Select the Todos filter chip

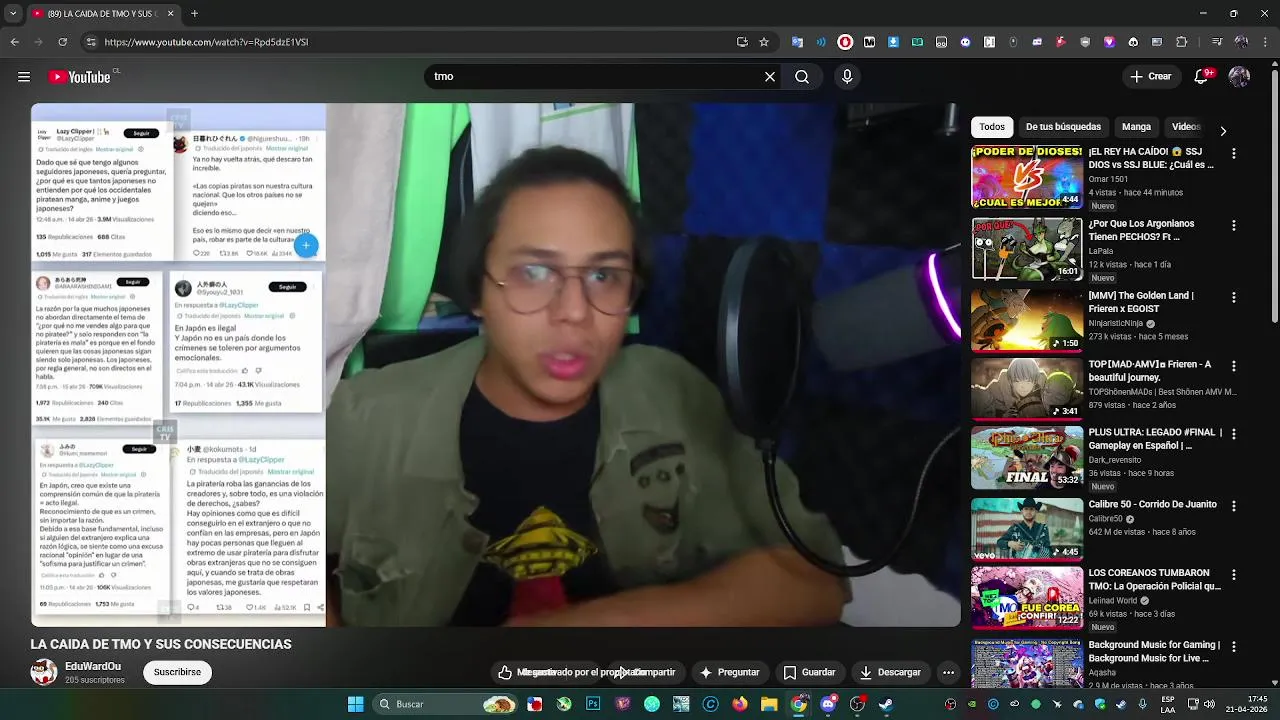(992, 127)
